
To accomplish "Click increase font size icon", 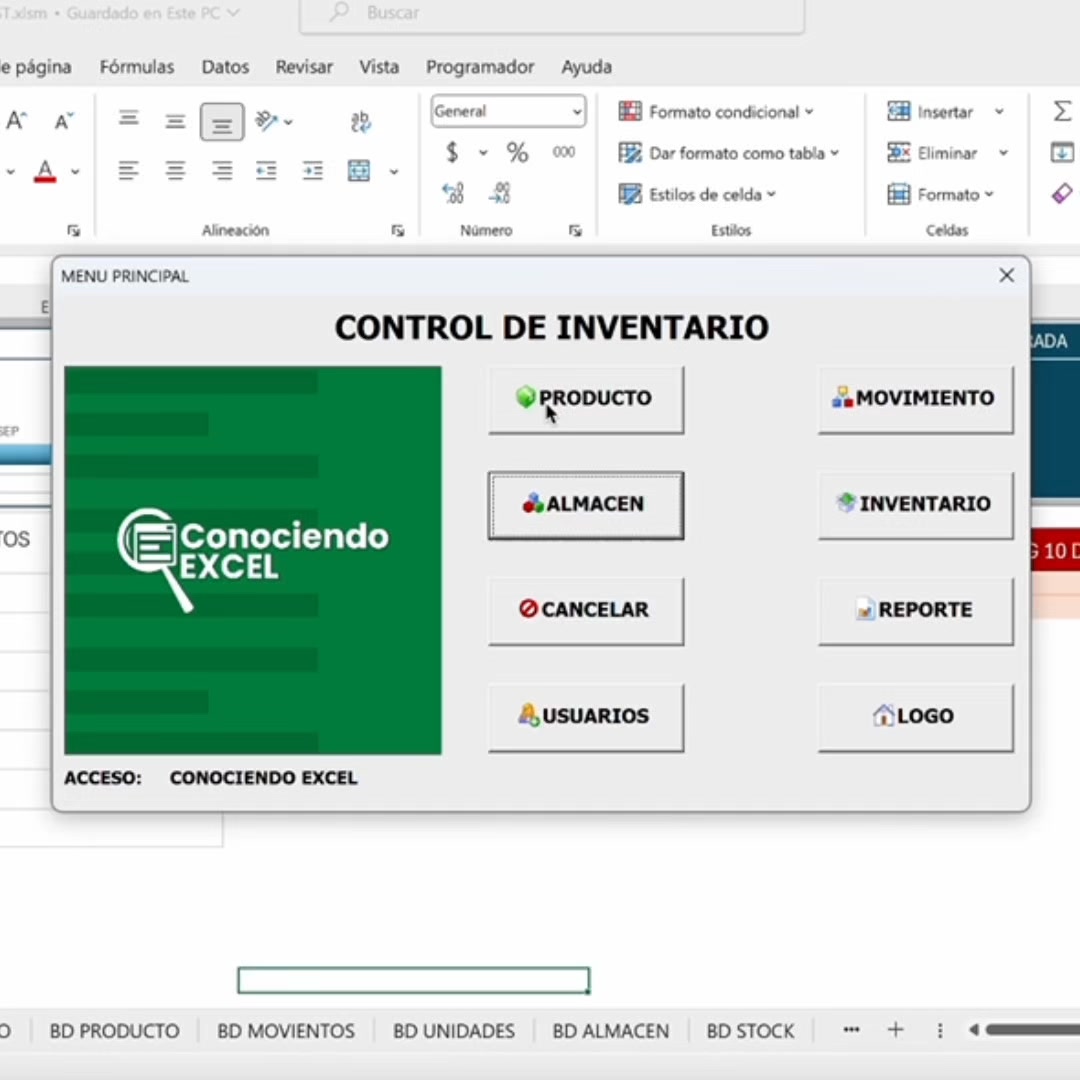I will pos(17,121).
